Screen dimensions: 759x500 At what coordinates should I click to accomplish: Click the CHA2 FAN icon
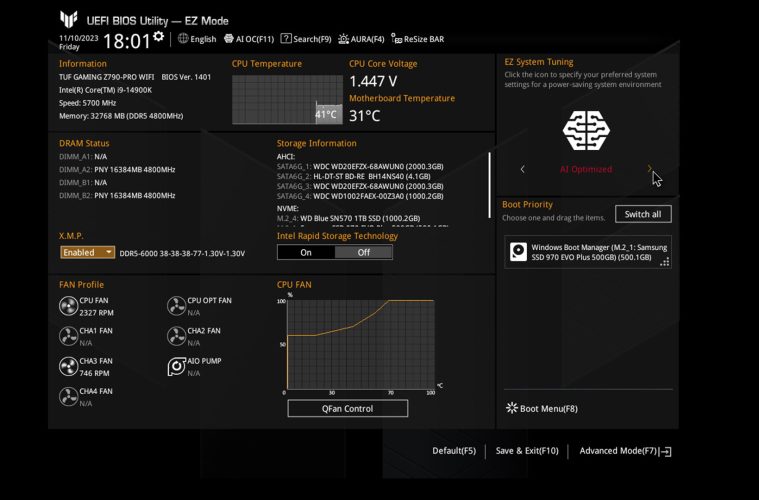176,336
